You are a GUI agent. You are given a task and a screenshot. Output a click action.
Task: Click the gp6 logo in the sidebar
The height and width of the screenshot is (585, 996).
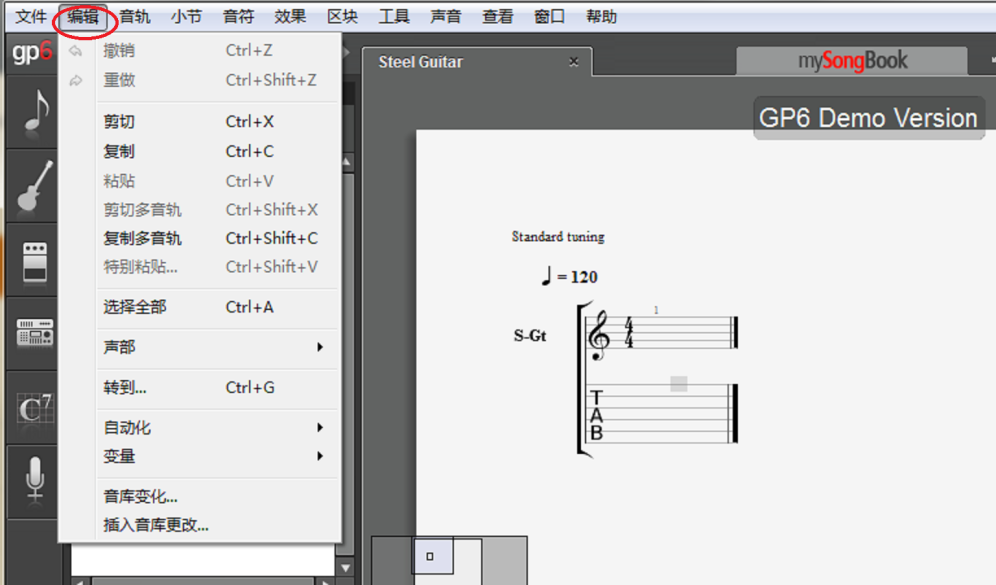tap(30, 53)
